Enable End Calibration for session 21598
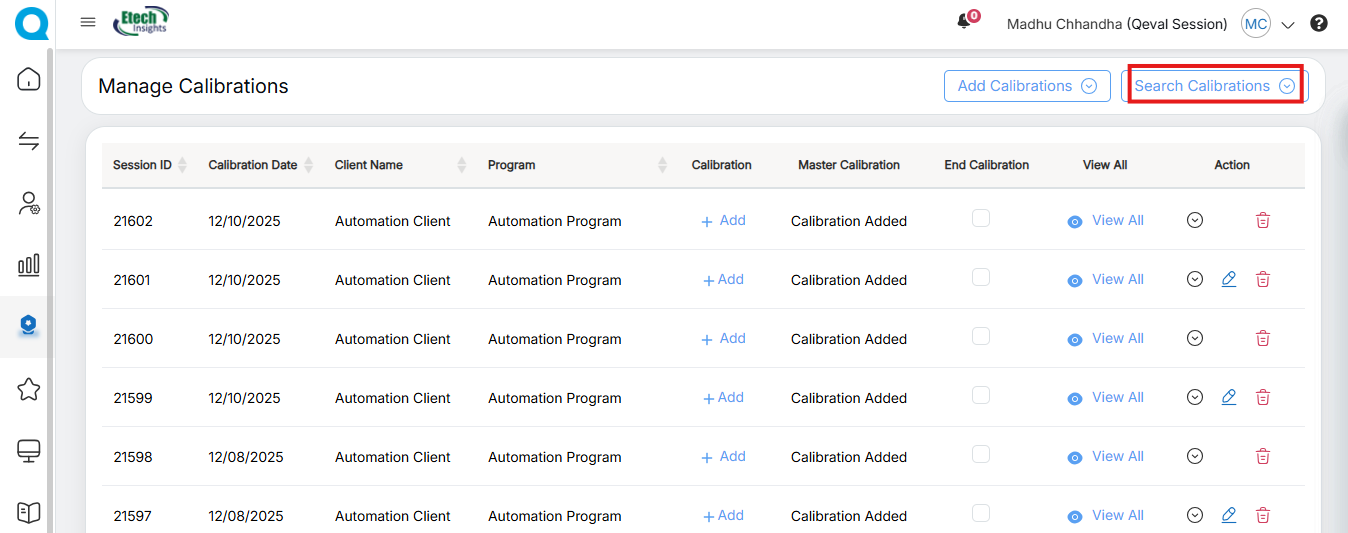The width and height of the screenshot is (1348, 533). (981, 454)
